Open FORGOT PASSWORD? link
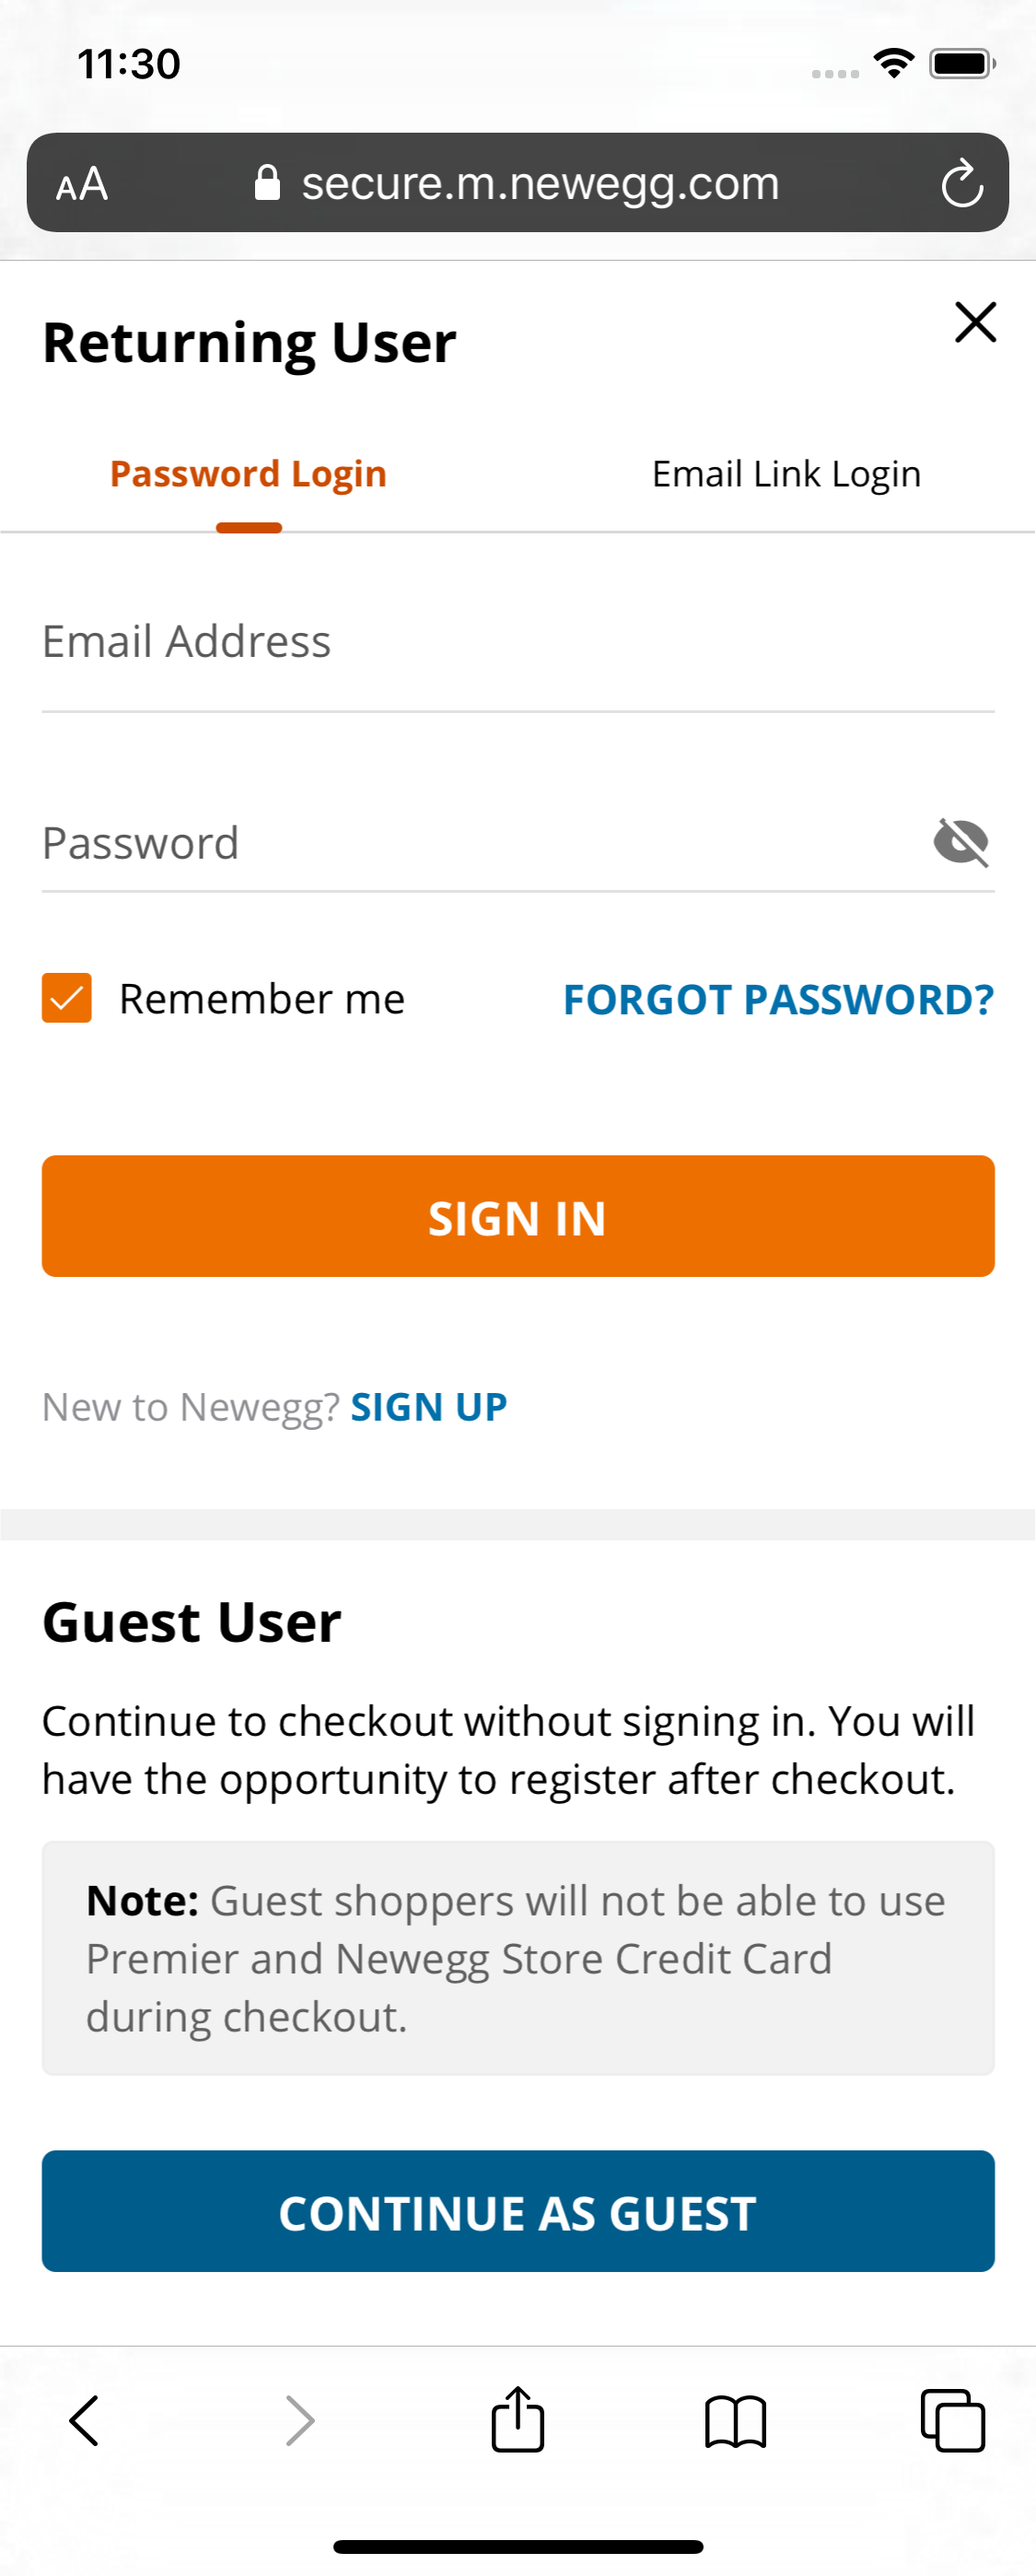 tap(777, 999)
